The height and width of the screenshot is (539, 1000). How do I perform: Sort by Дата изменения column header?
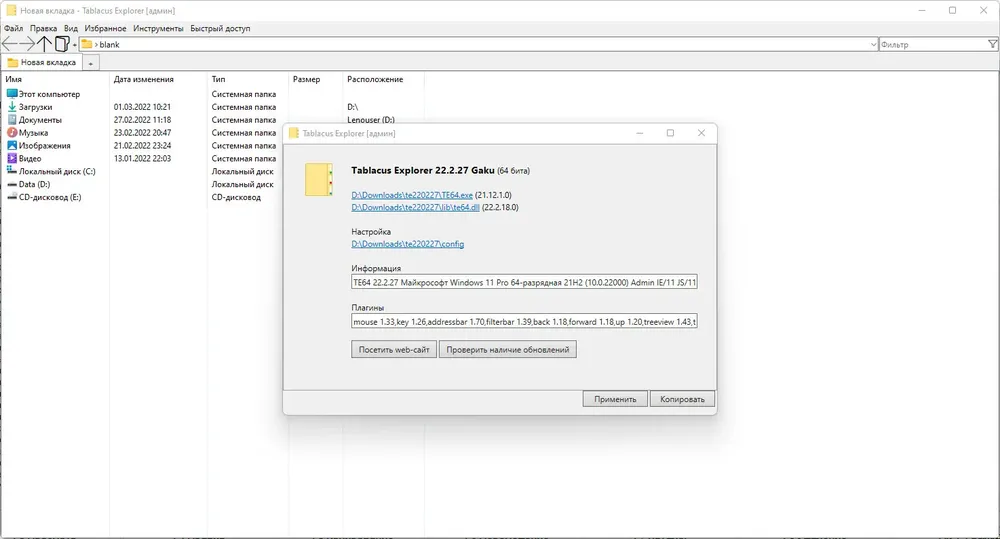click(x=143, y=79)
